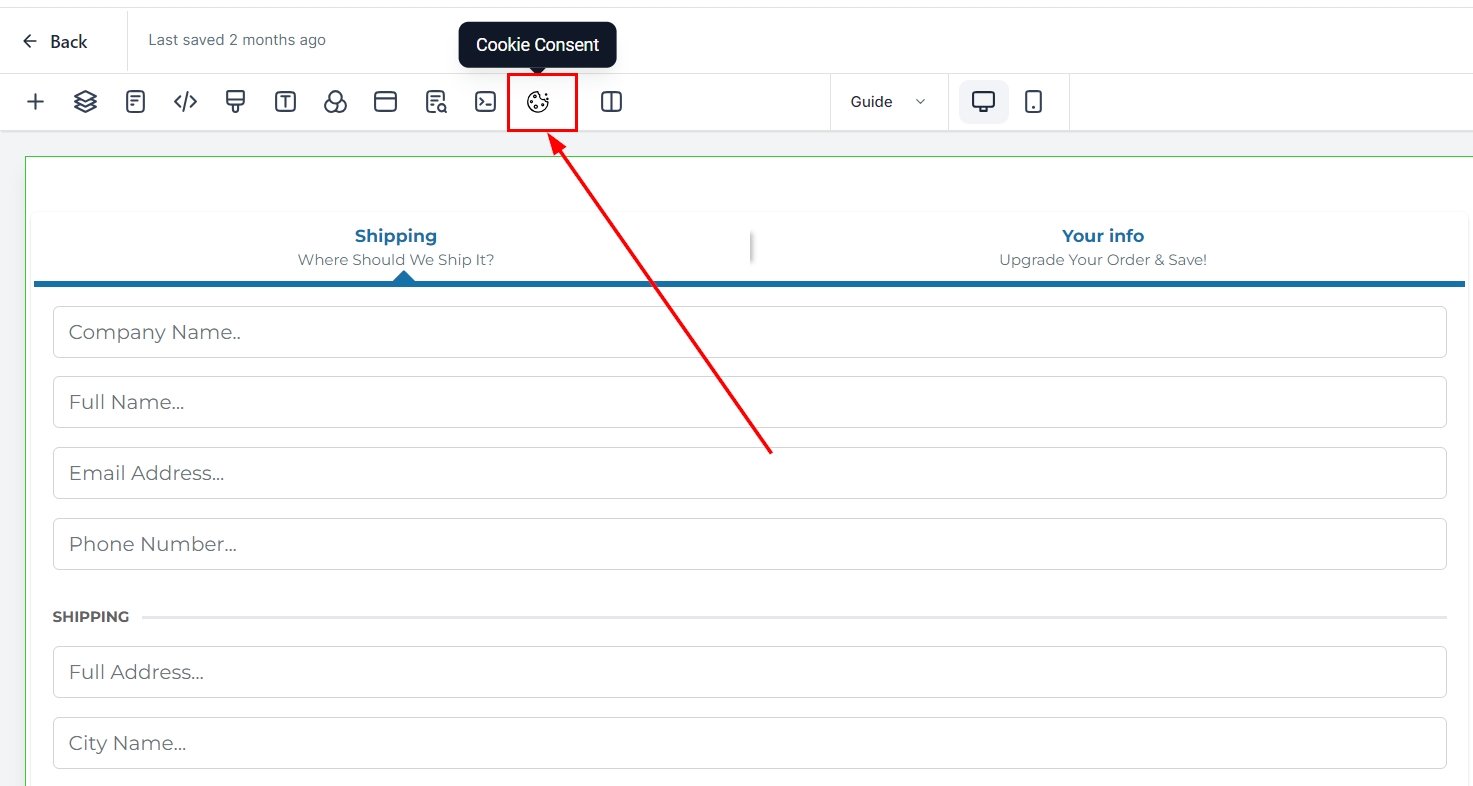The height and width of the screenshot is (786, 1473).
Task: Select the paint brush styling icon
Action: (x=235, y=102)
